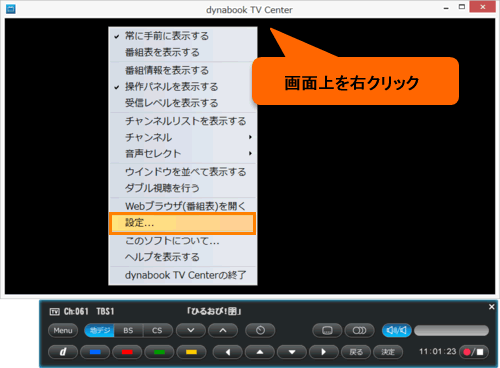Expand the 音声セレクト submenu
Image resolution: width=500 pixels, height=368 pixels.
coord(183,154)
